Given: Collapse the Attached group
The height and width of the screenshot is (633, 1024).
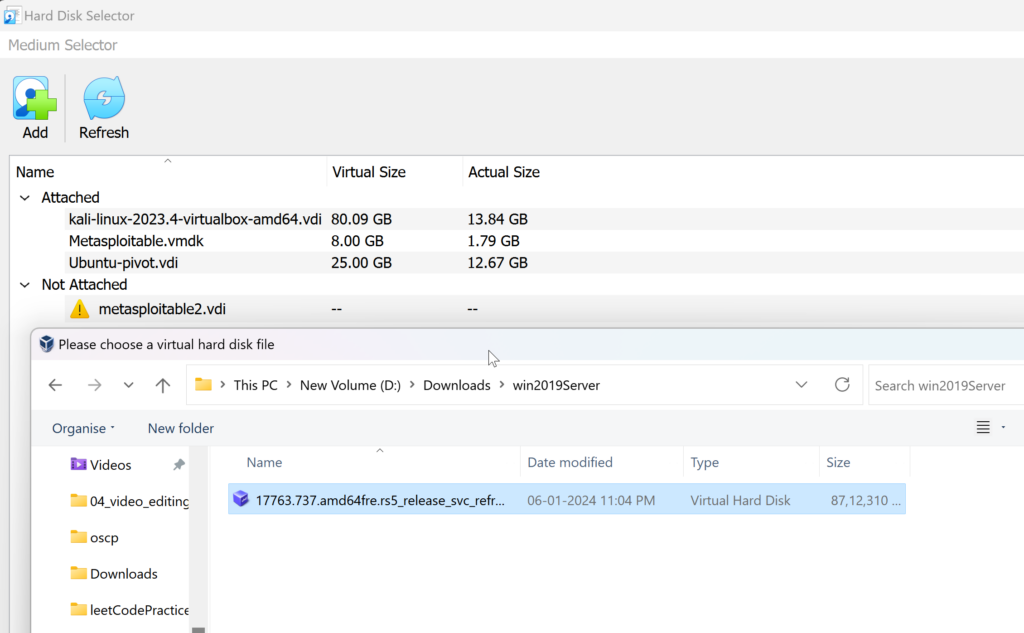Looking at the screenshot, I should [25, 197].
